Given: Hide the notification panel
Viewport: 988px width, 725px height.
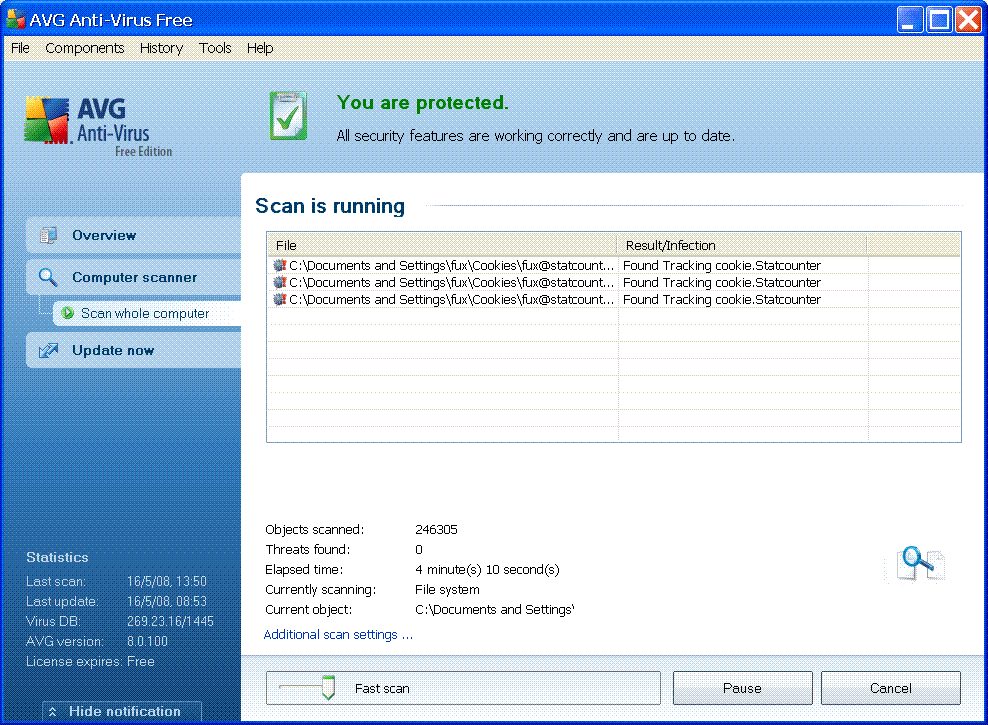Looking at the screenshot, I should pyautogui.click(x=122, y=711).
